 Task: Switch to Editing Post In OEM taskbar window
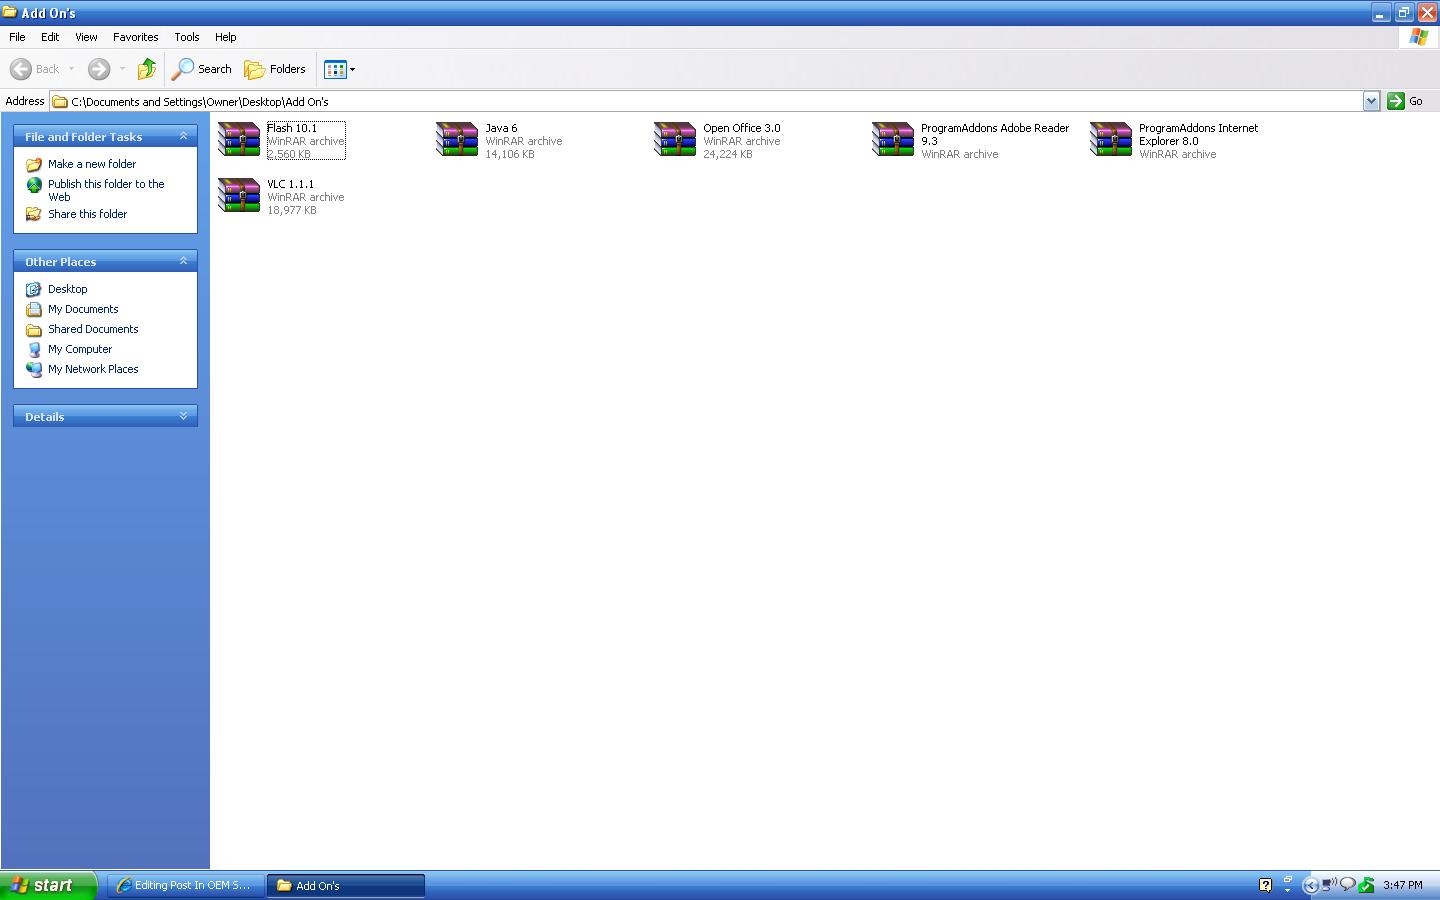click(186, 885)
